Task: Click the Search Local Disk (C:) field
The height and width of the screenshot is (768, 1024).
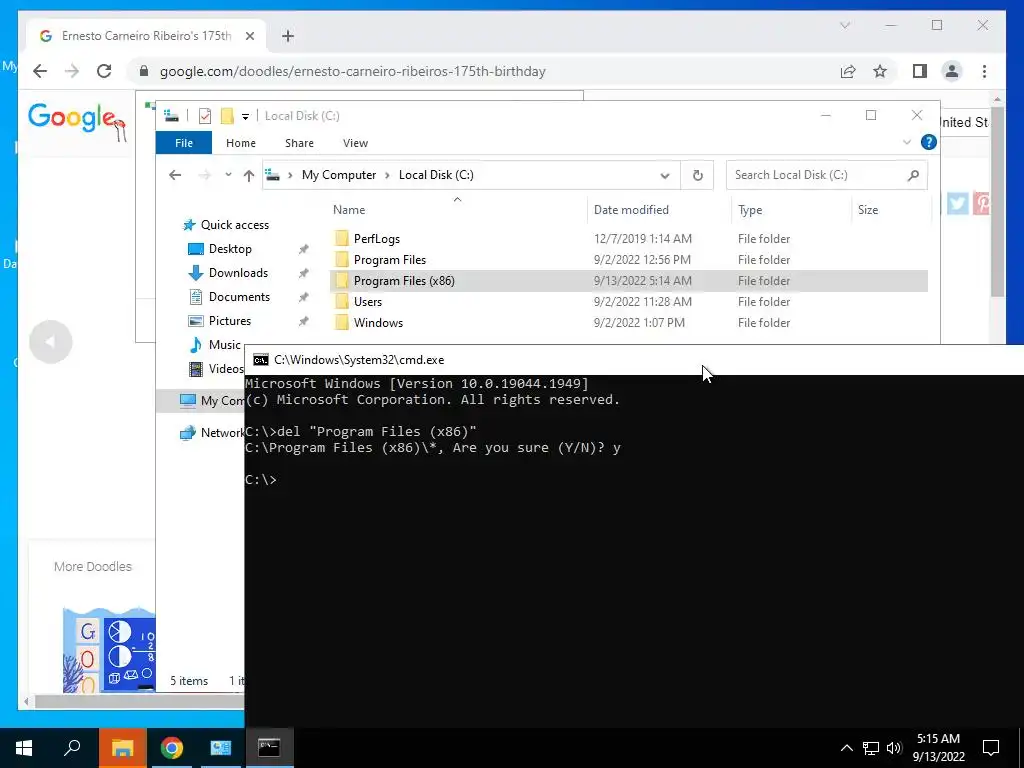Action: pos(826,175)
